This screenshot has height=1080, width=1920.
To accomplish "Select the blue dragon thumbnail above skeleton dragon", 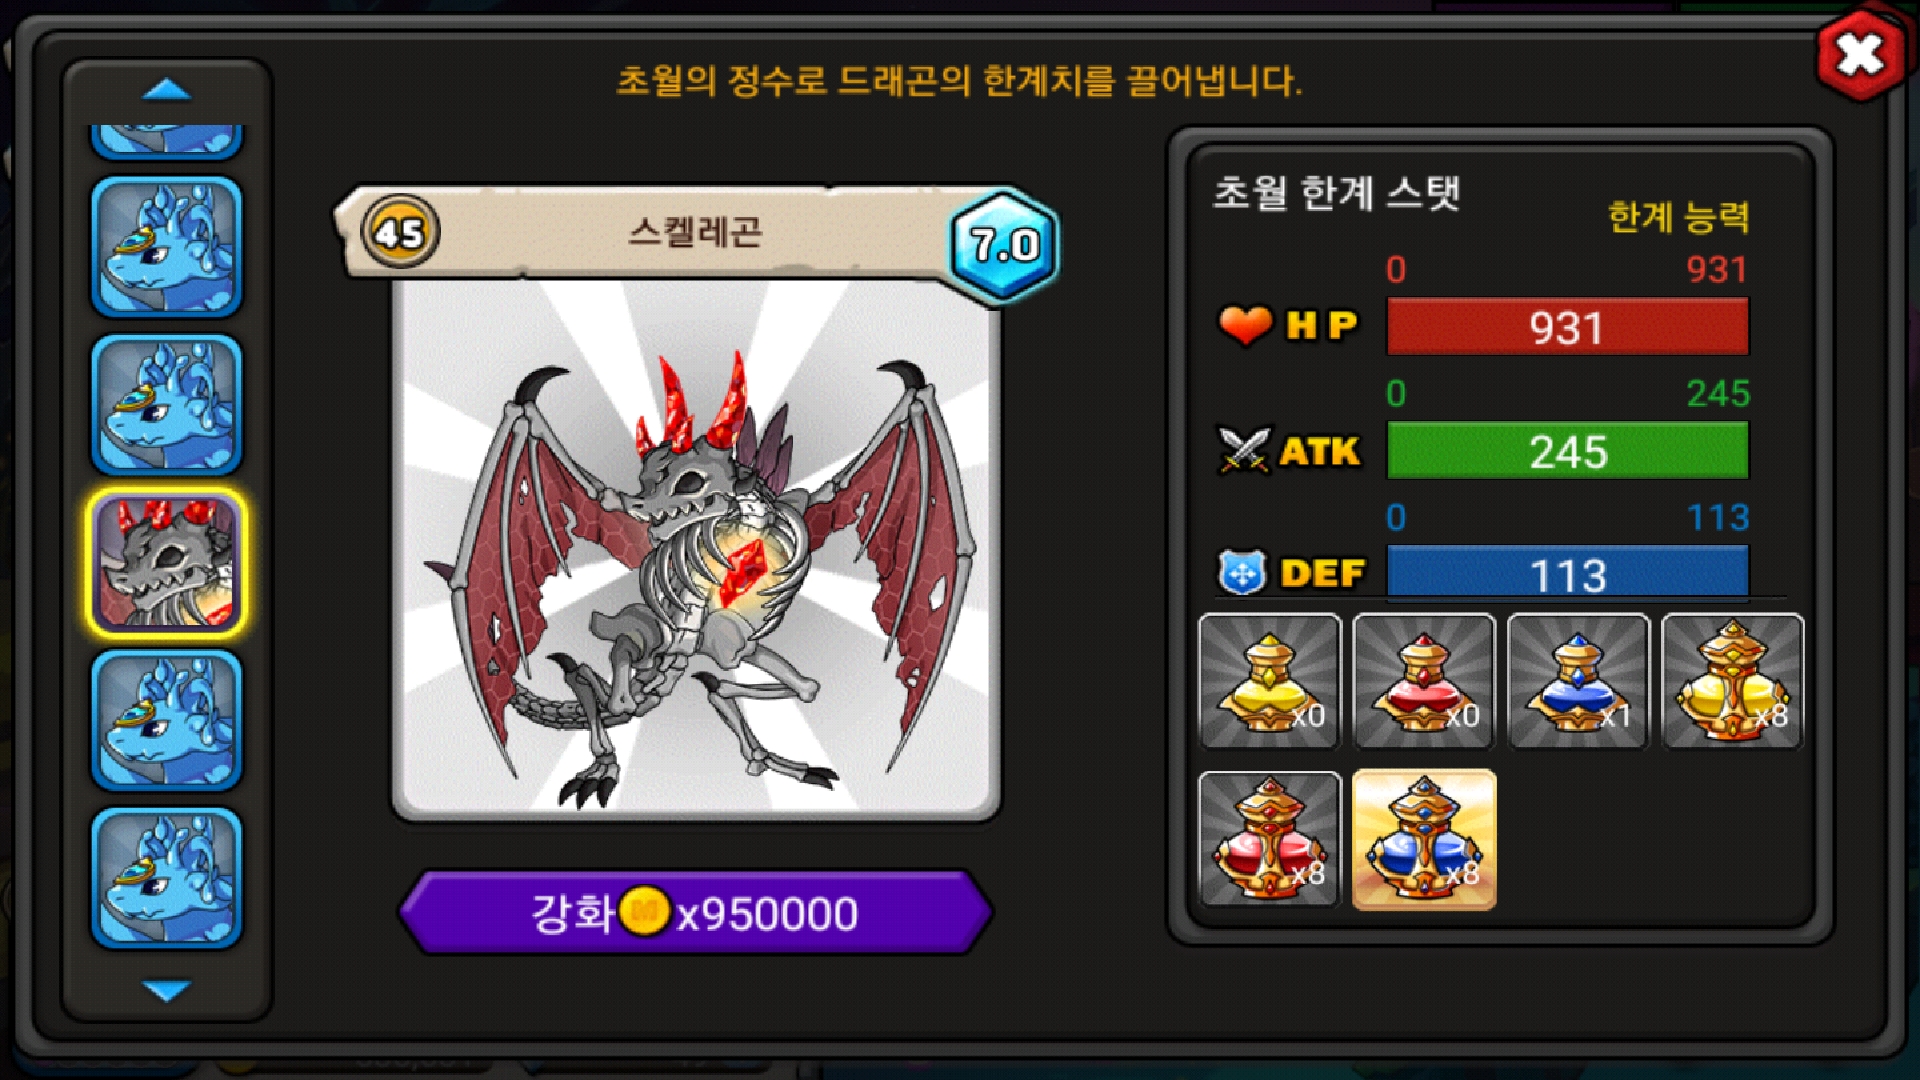I will coord(167,405).
